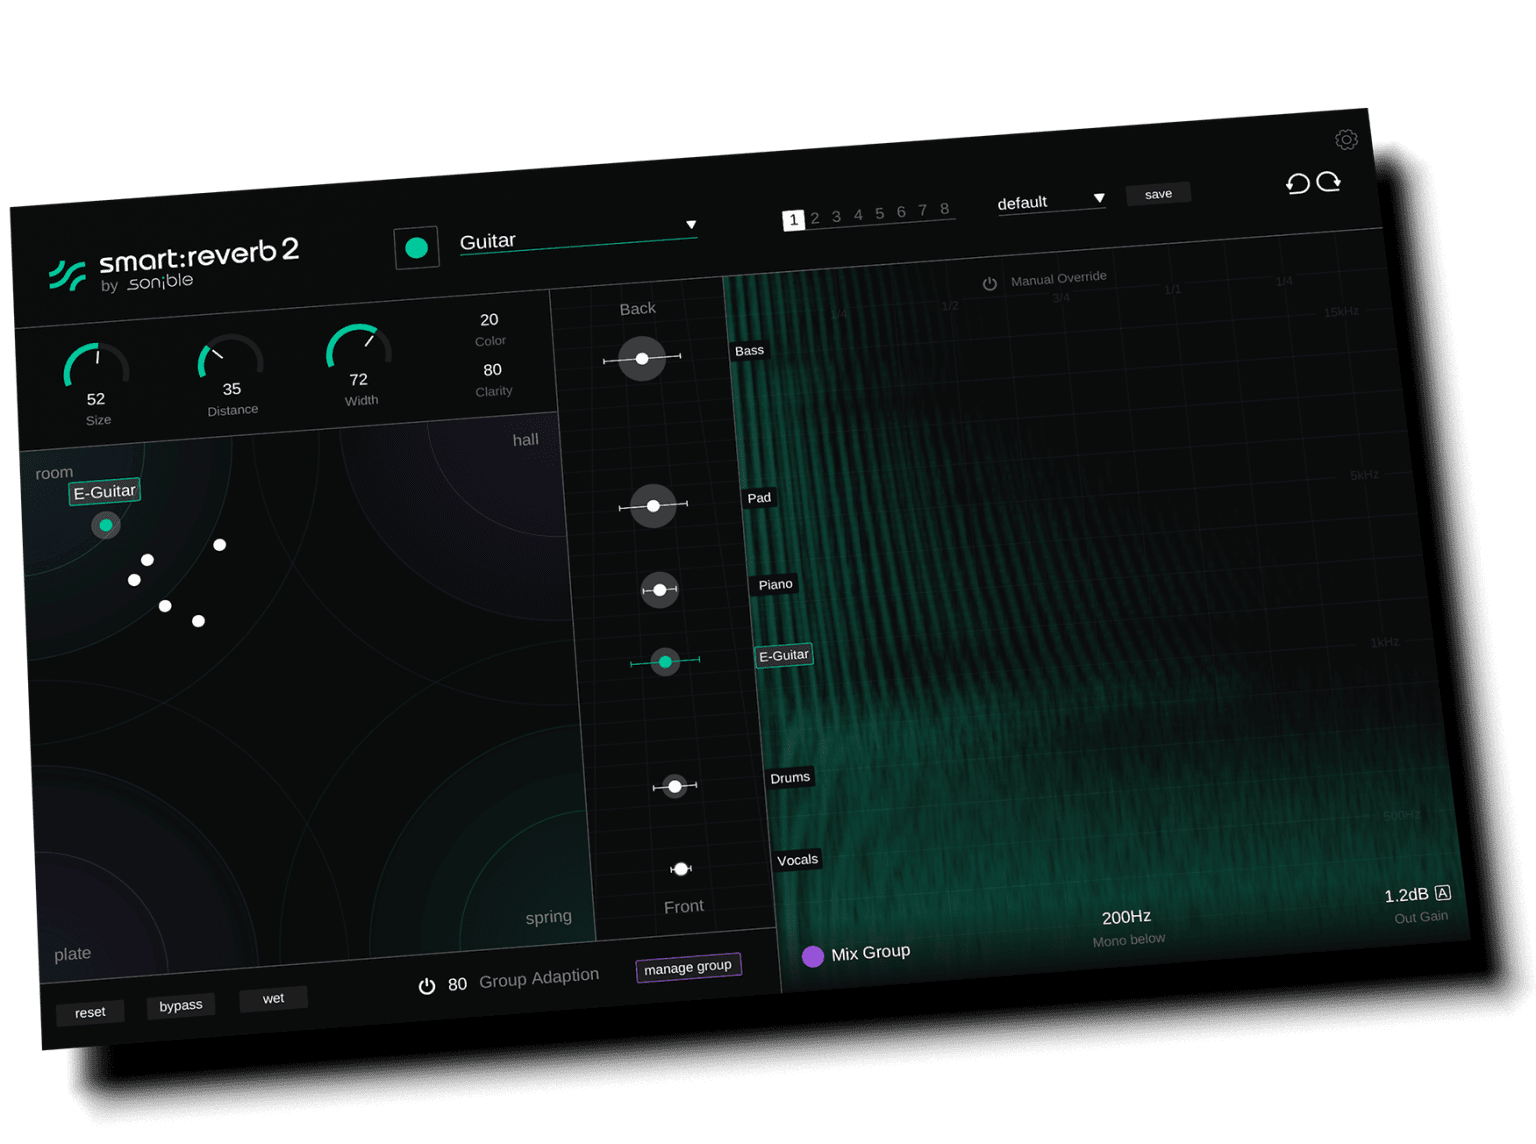This screenshot has height=1144, width=1536.
Task: Redo the last change
Action: tap(1330, 182)
